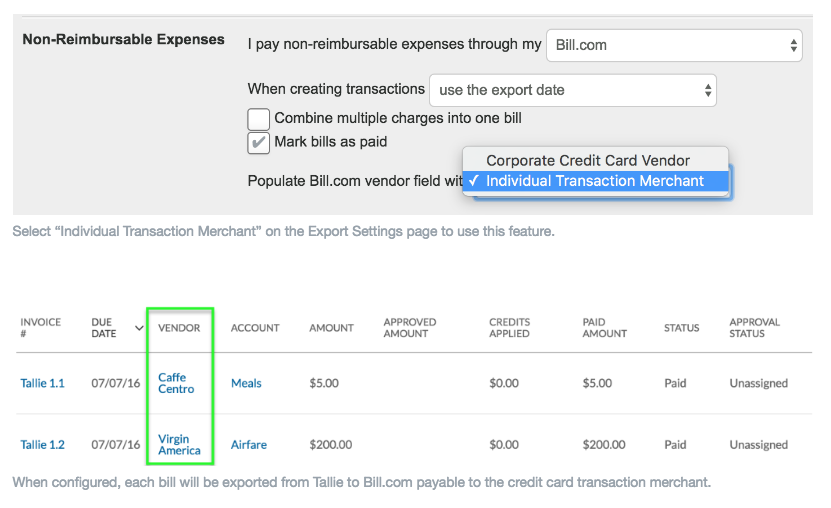831x508 pixels.
Task: Click the Account column header
Action: coord(255,328)
